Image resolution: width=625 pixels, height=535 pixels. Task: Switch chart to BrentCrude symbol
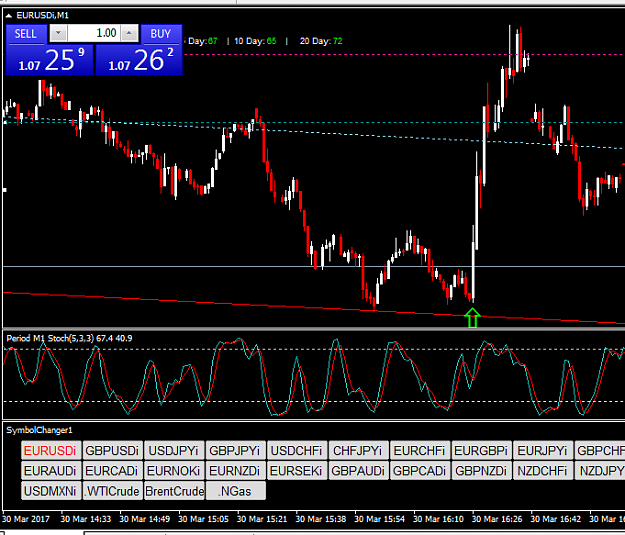coord(174,491)
